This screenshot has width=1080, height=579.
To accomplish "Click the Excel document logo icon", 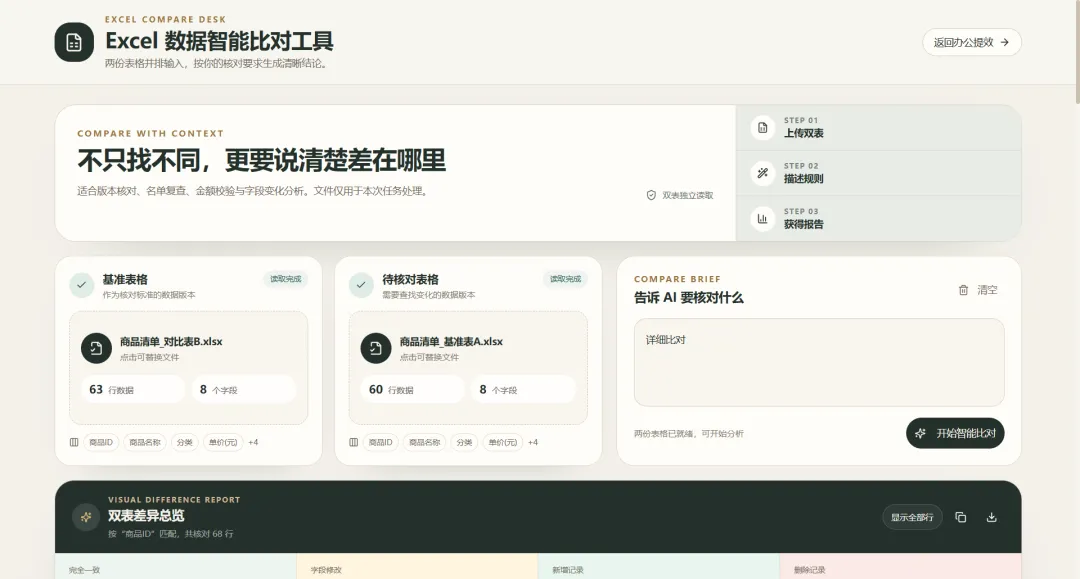I will (x=74, y=42).
